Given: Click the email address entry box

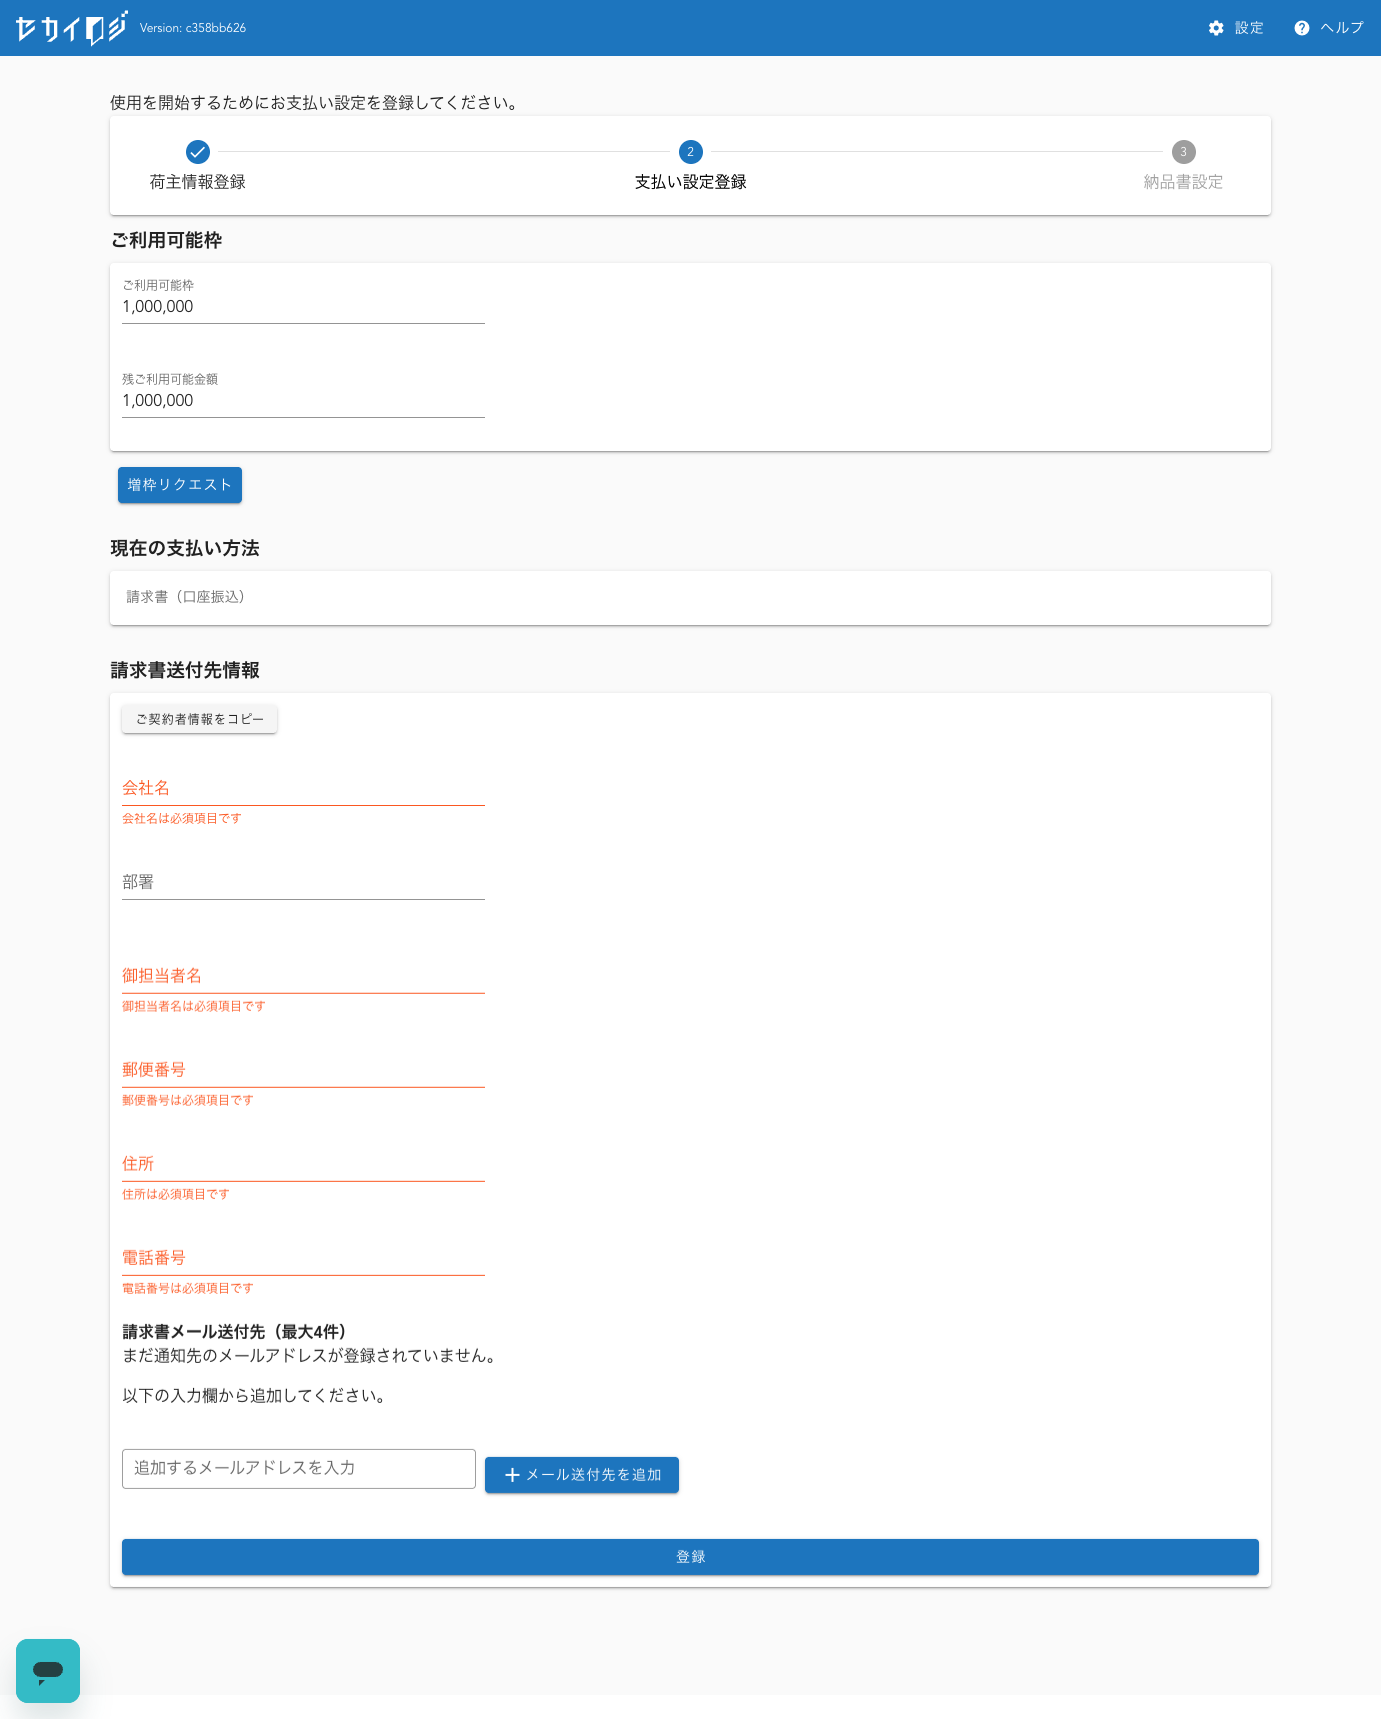Looking at the screenshot, I should (x=298, y=1468).
